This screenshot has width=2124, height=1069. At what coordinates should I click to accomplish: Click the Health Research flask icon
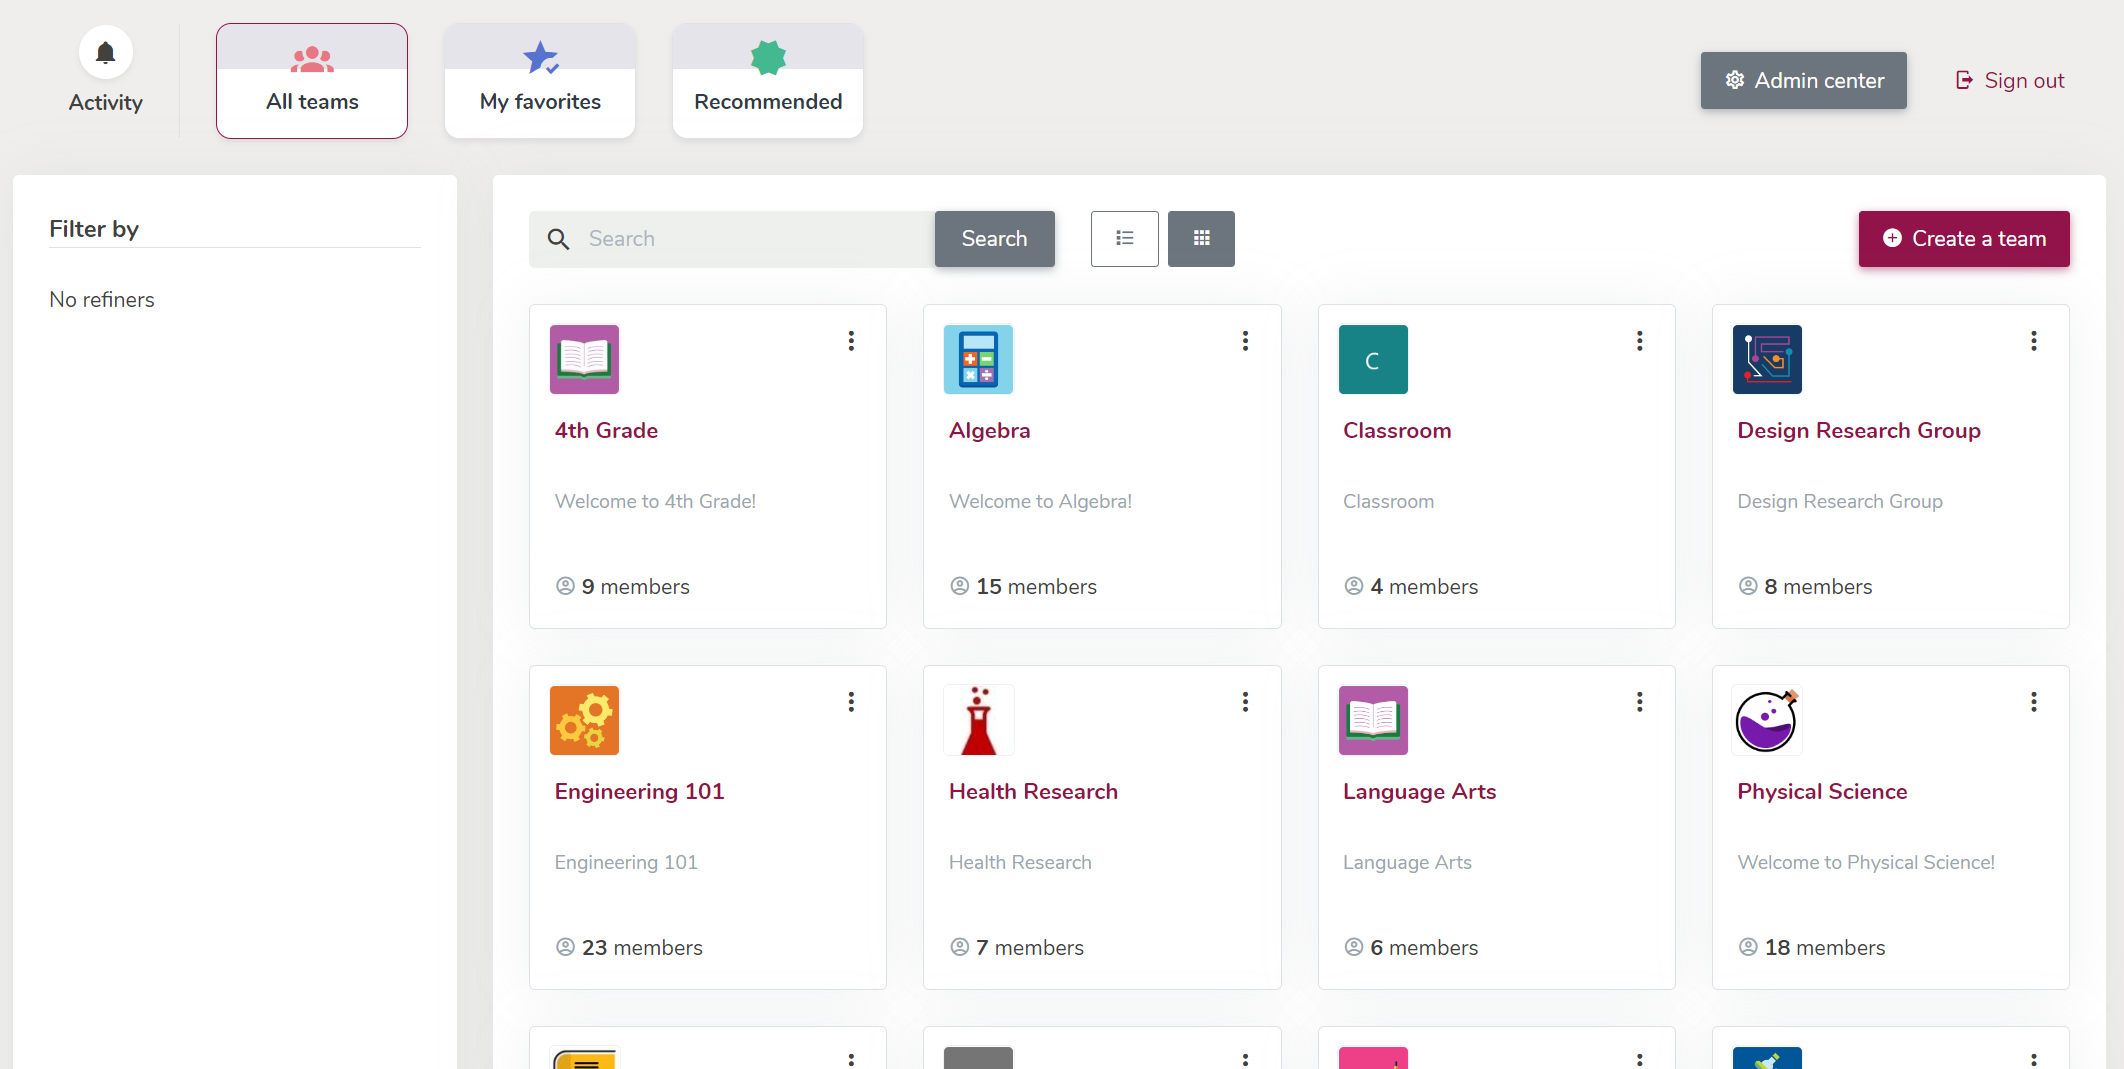pyautogui.click(x=979, y=720)
